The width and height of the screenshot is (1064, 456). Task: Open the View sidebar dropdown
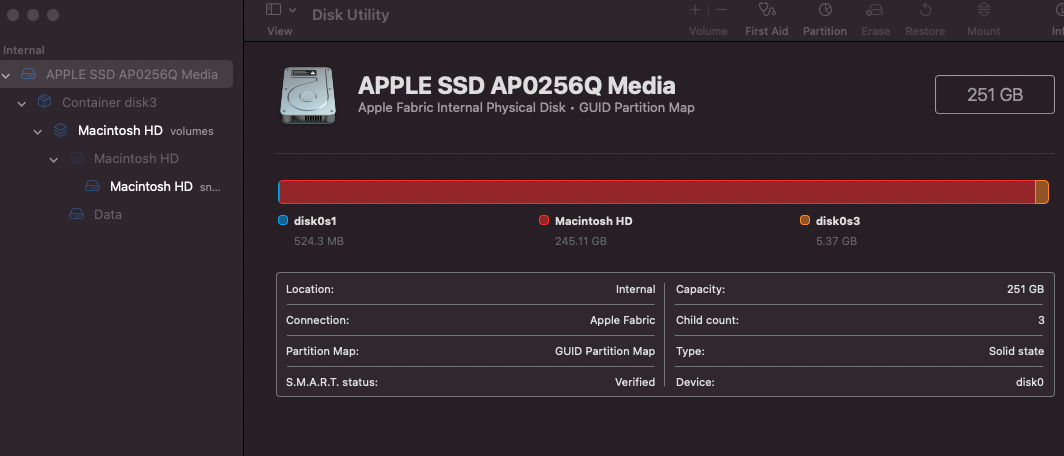pos(281,10)
